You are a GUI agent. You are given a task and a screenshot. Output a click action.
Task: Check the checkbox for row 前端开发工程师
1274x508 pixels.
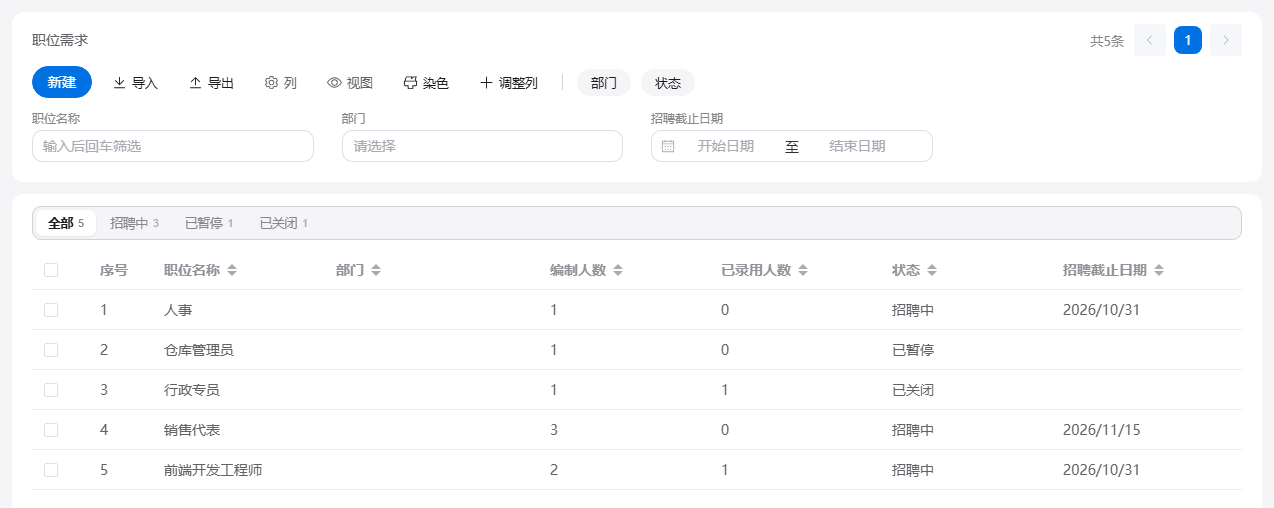pyautogui.click(x=51, y=470)
